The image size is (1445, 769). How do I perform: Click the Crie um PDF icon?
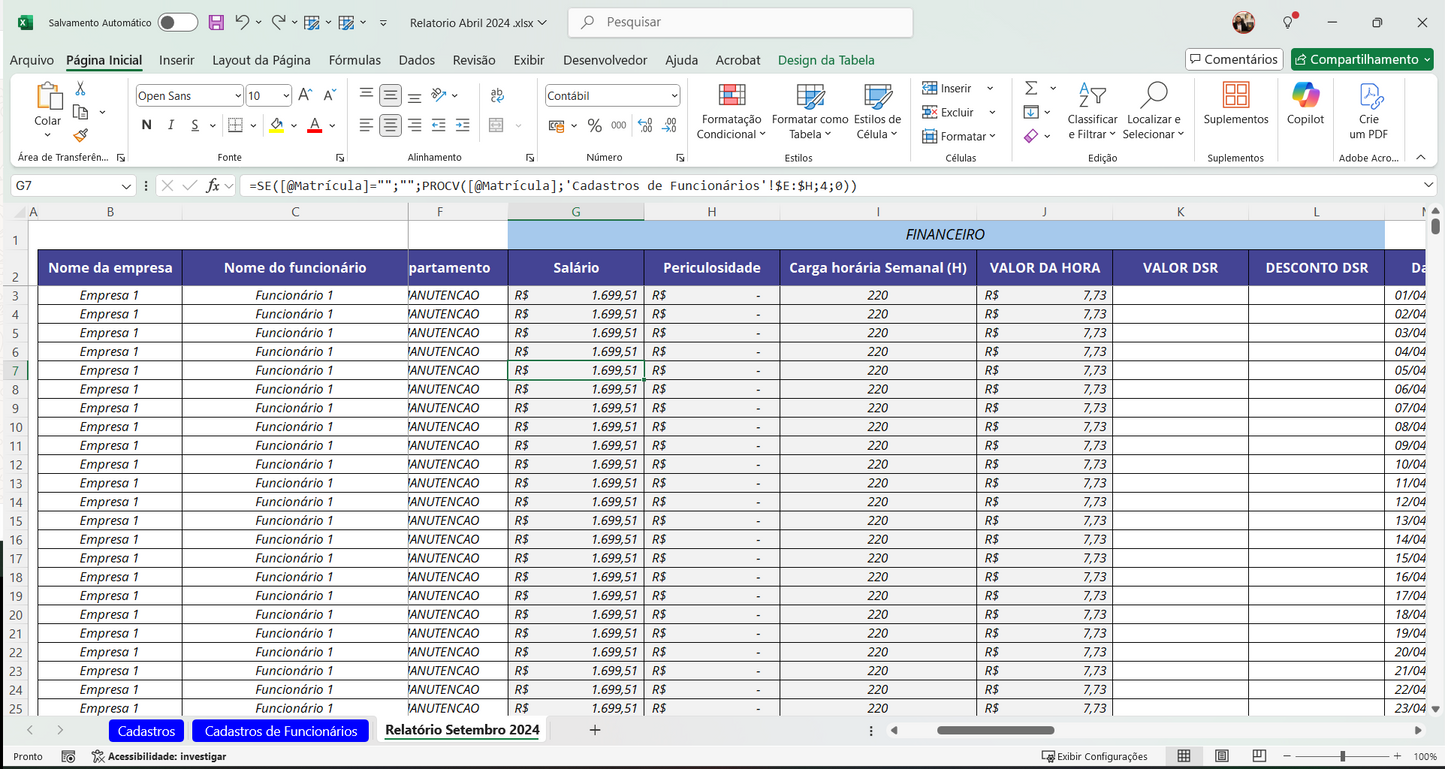pyautogui.click(x=1368, y=106)
